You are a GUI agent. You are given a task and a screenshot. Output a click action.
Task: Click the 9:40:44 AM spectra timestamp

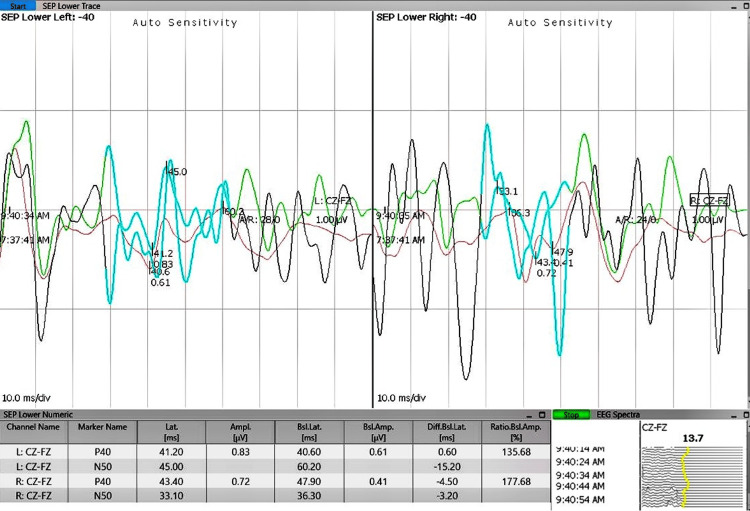tap(580, 486)
